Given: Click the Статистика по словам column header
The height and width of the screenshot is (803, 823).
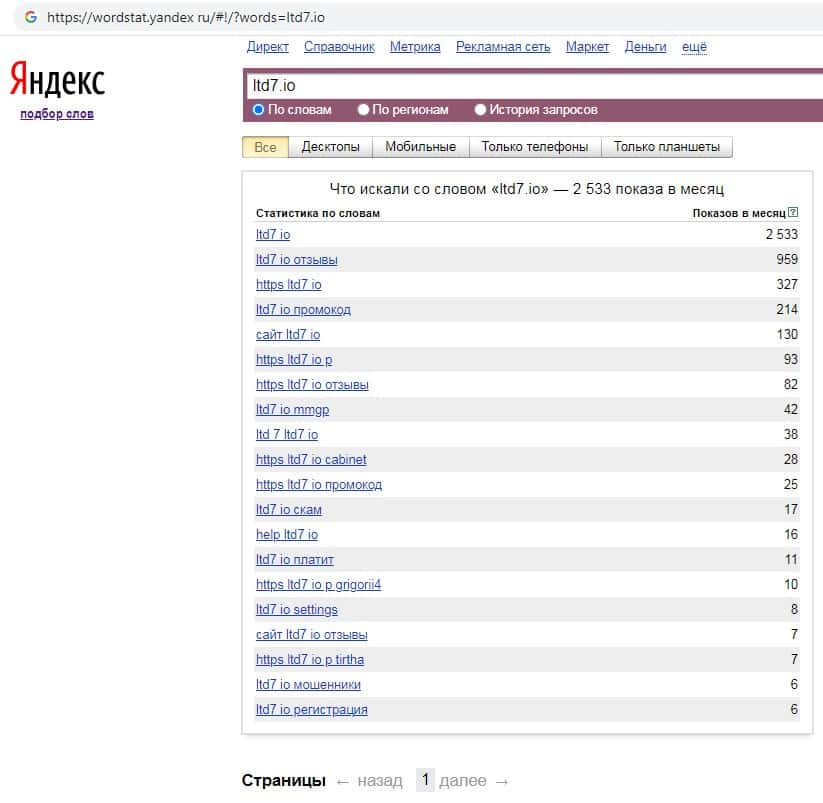Looking at the screenshot, I should click(x=318, y=213).
